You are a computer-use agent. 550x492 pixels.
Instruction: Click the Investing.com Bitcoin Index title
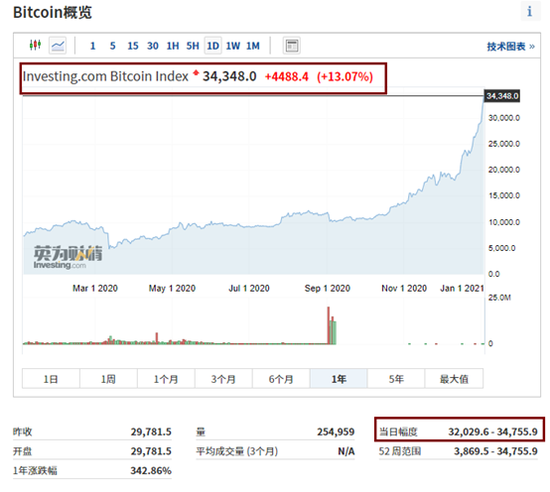pos(106,76)
